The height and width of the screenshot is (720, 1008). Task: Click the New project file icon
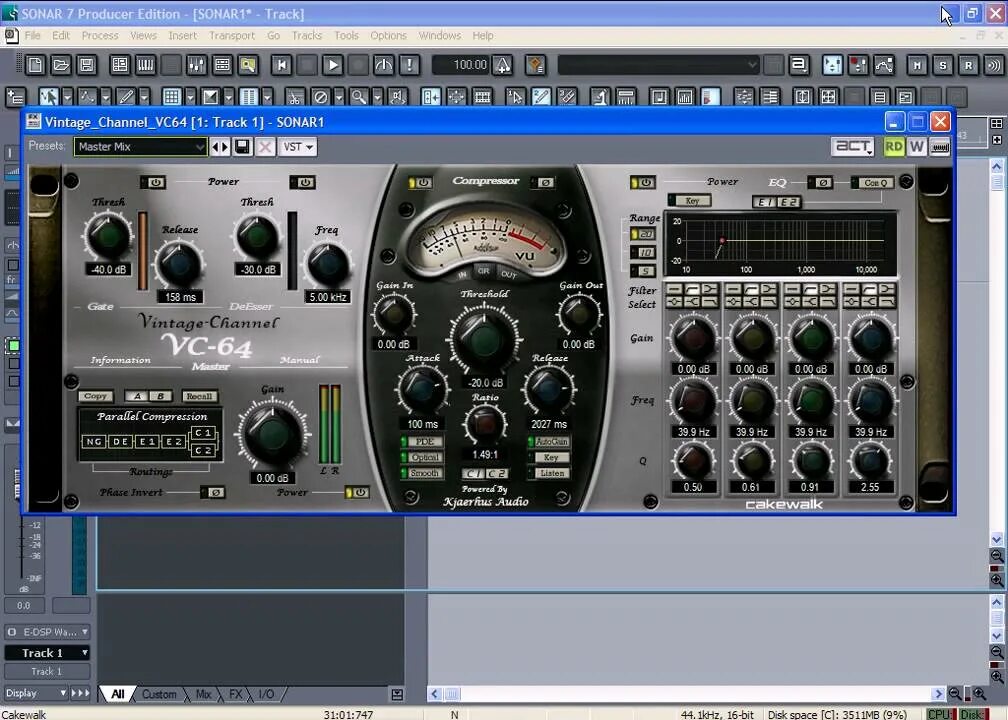[35, 64]
